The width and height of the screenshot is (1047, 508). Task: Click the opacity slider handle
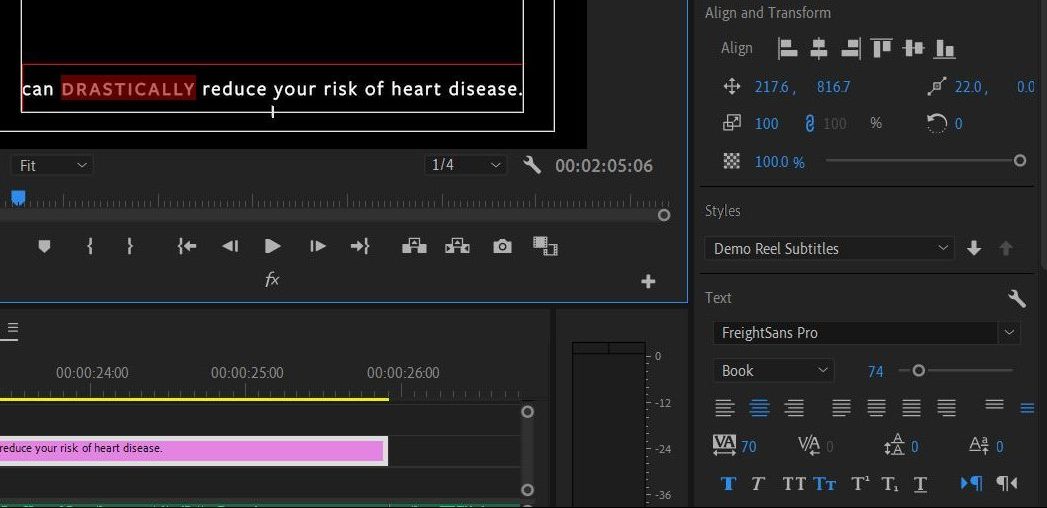click(x=1020, y=160)
